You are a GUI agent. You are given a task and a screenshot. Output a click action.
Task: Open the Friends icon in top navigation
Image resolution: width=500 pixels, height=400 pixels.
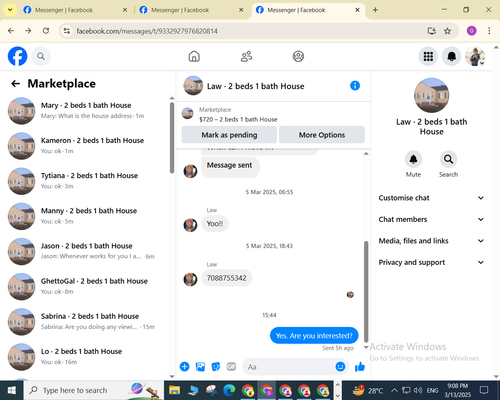pos(246,56)
